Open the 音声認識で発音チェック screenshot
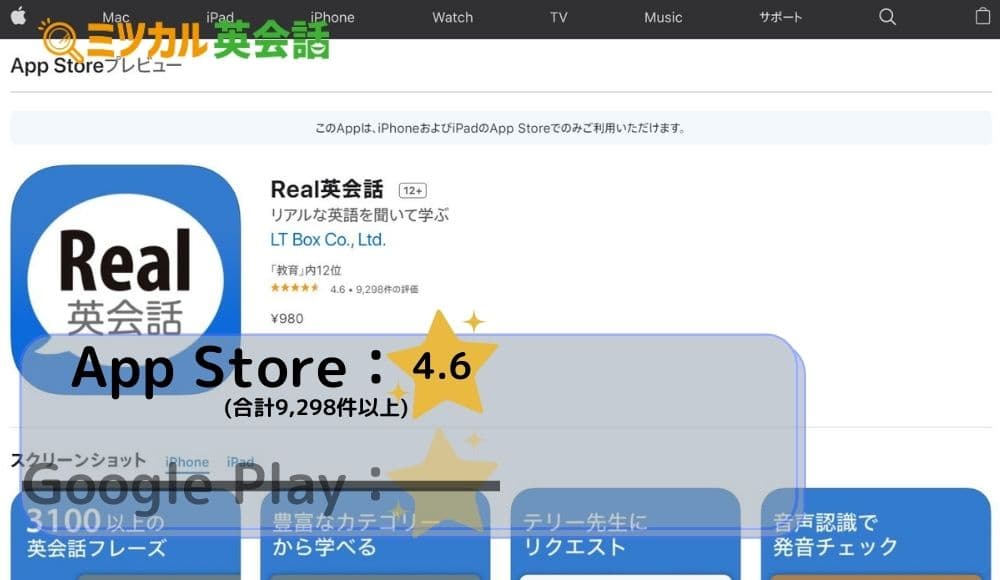Screen dimensions: 1000x580 point(876,534)
